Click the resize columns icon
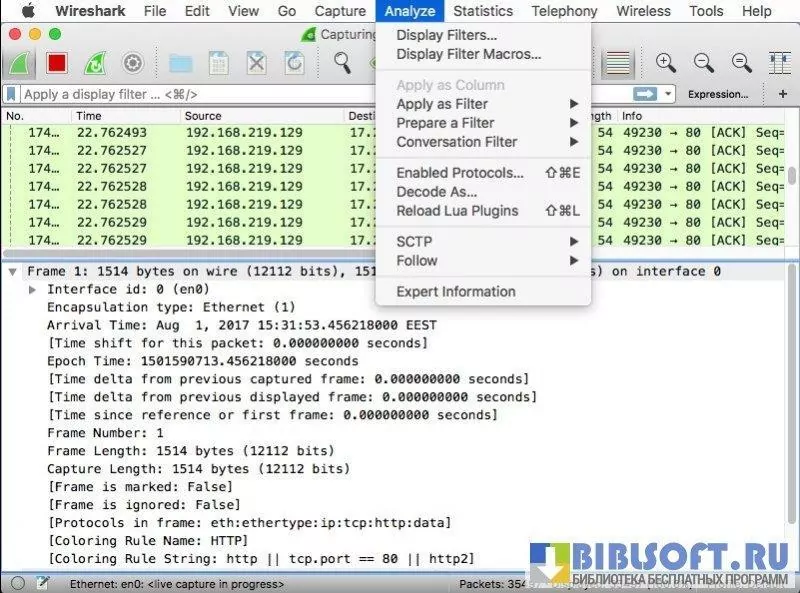Image resolution: width=800 pixels, height=593 pixels. 779,64
